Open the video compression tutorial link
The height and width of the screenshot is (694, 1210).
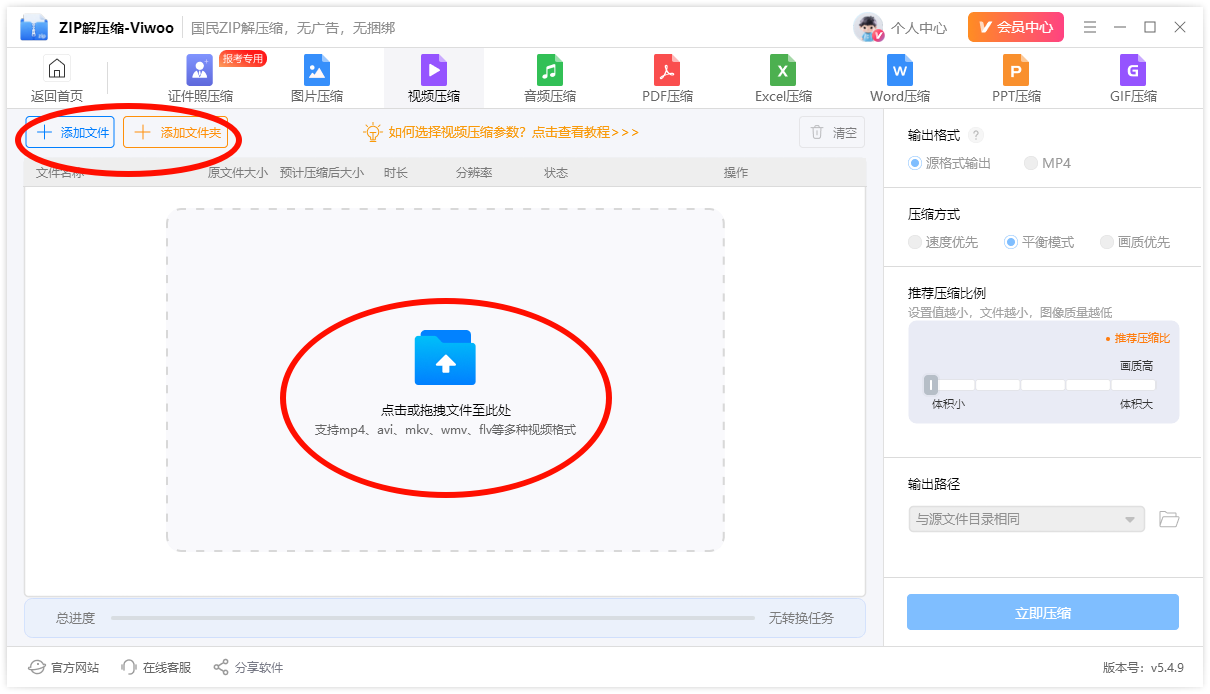point(501,132)
